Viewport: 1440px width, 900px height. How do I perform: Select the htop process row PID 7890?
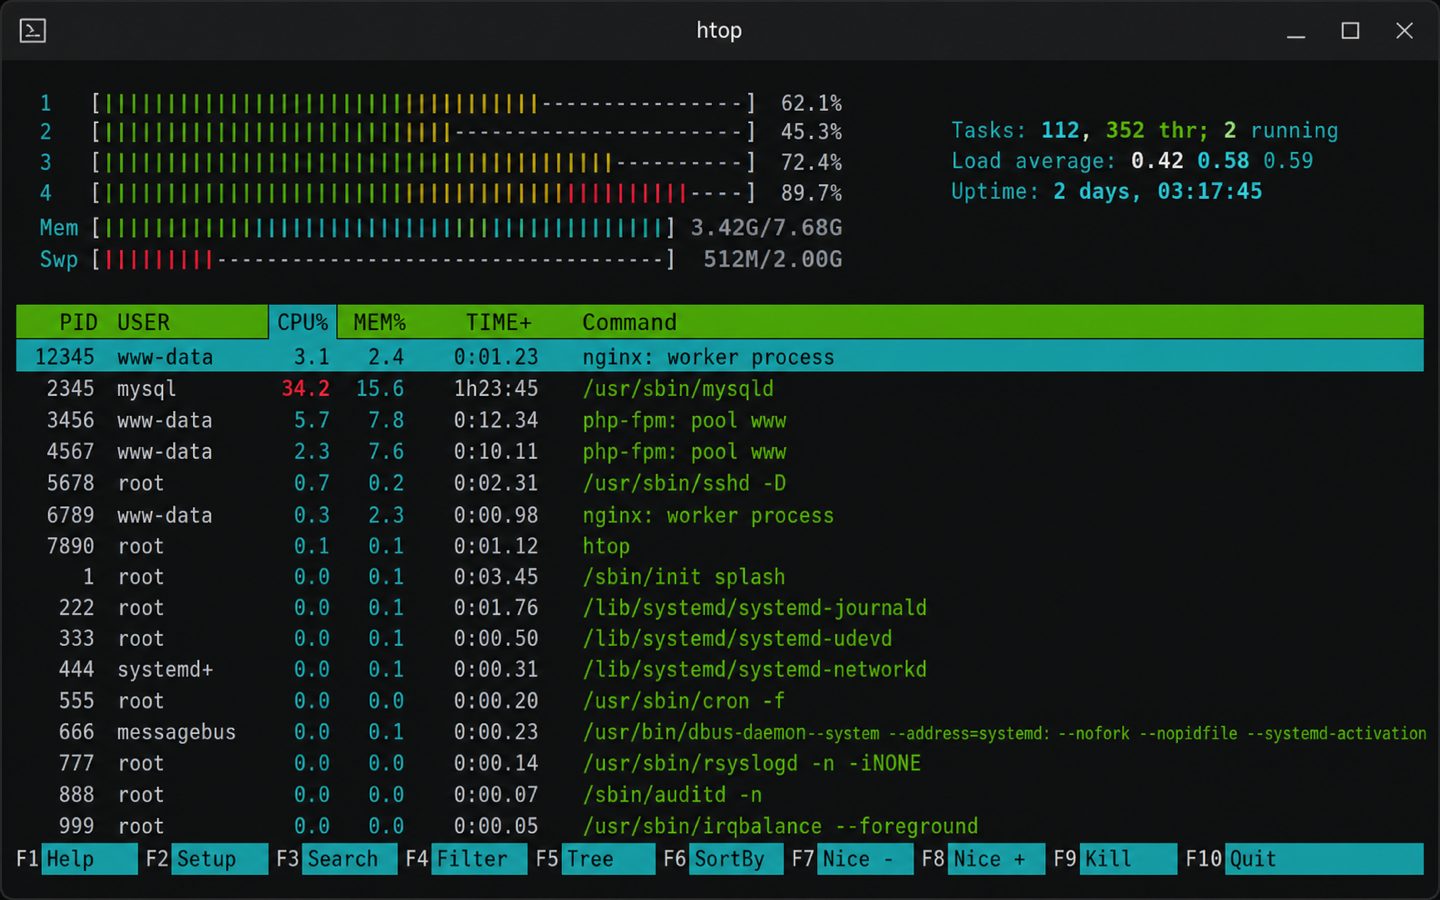click(720, 546)
